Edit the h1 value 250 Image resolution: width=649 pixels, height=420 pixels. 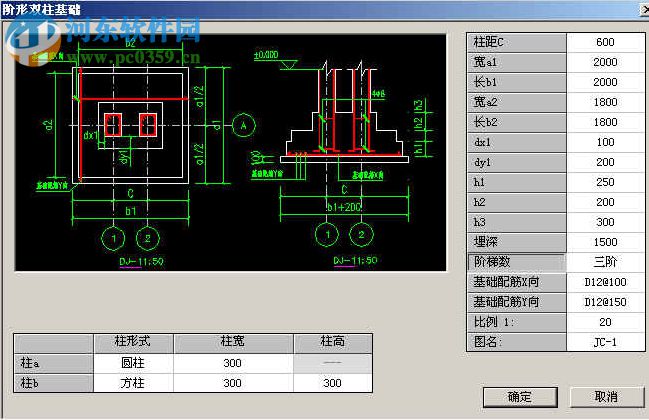(605, 182)
